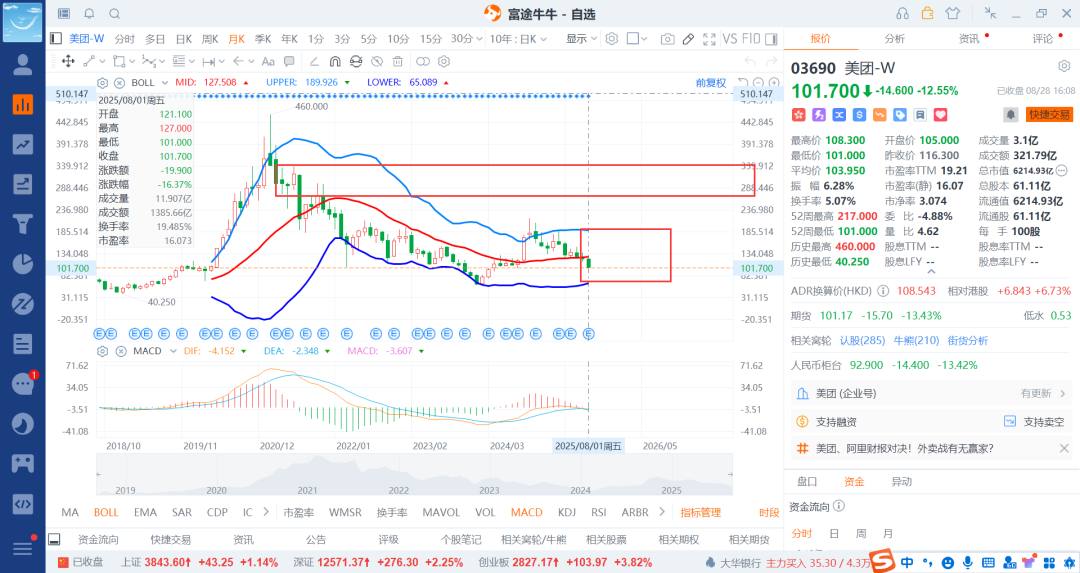Viewport: 1080px width, 573px height.
Task: Open the chat messages icon with badge
Action: click(23, 384)
